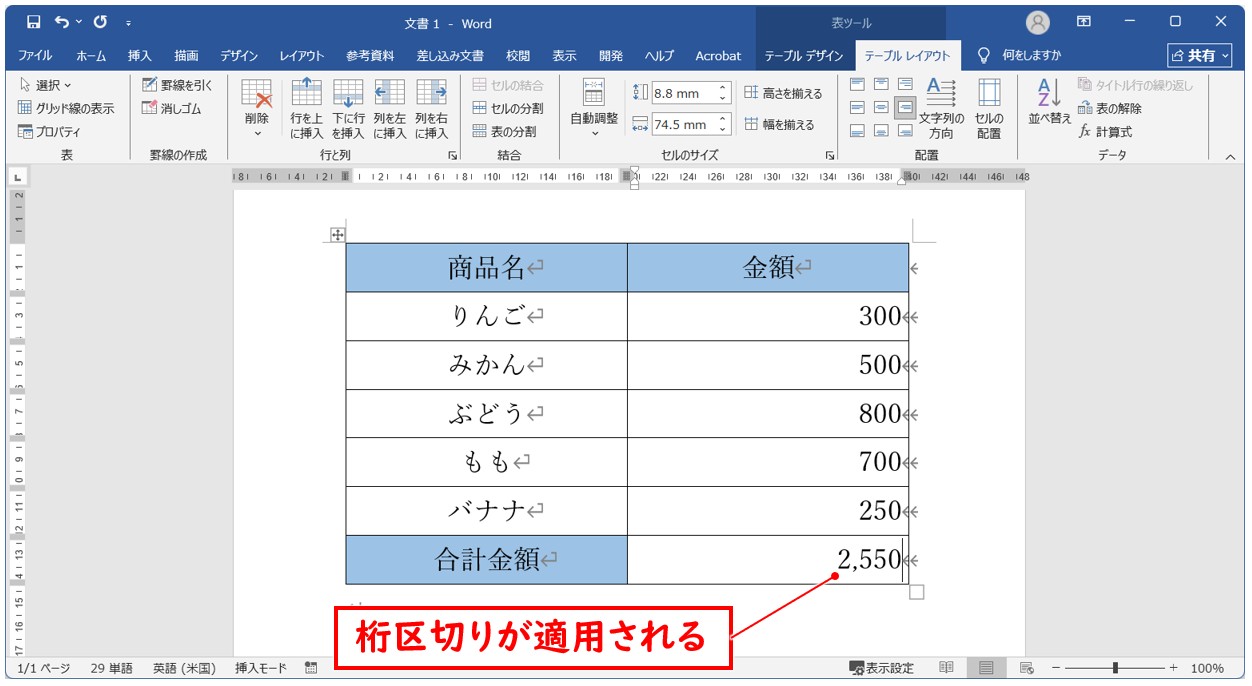Click the 共有 share button

[1200, 56]
